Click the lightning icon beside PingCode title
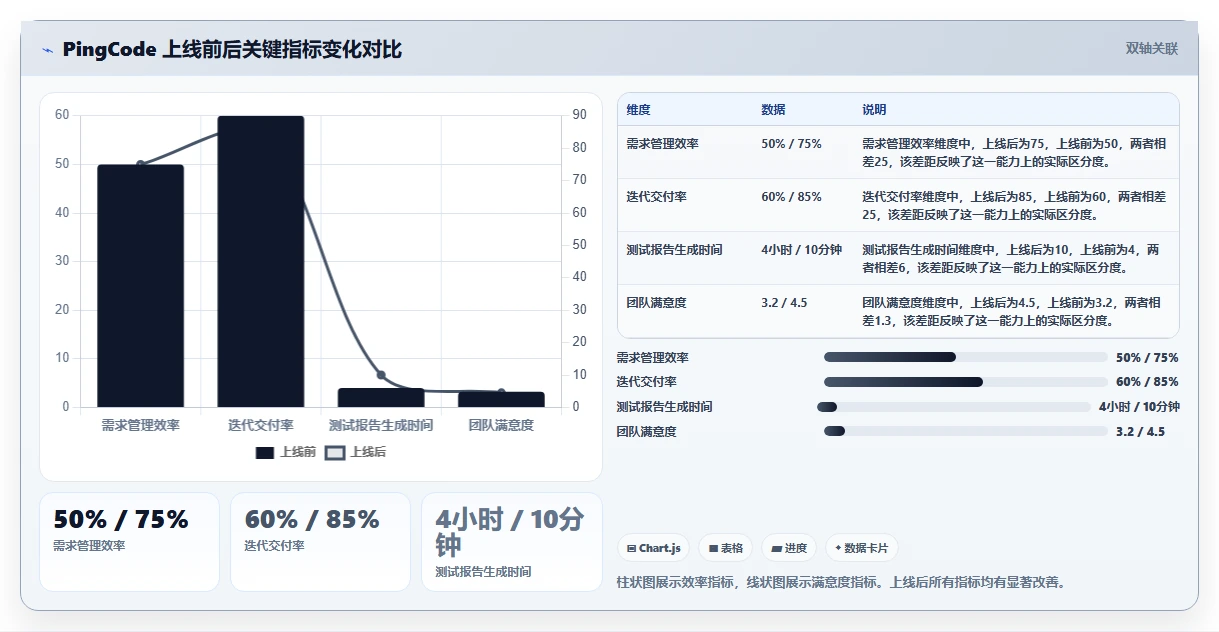 click(x=48, y=50)
